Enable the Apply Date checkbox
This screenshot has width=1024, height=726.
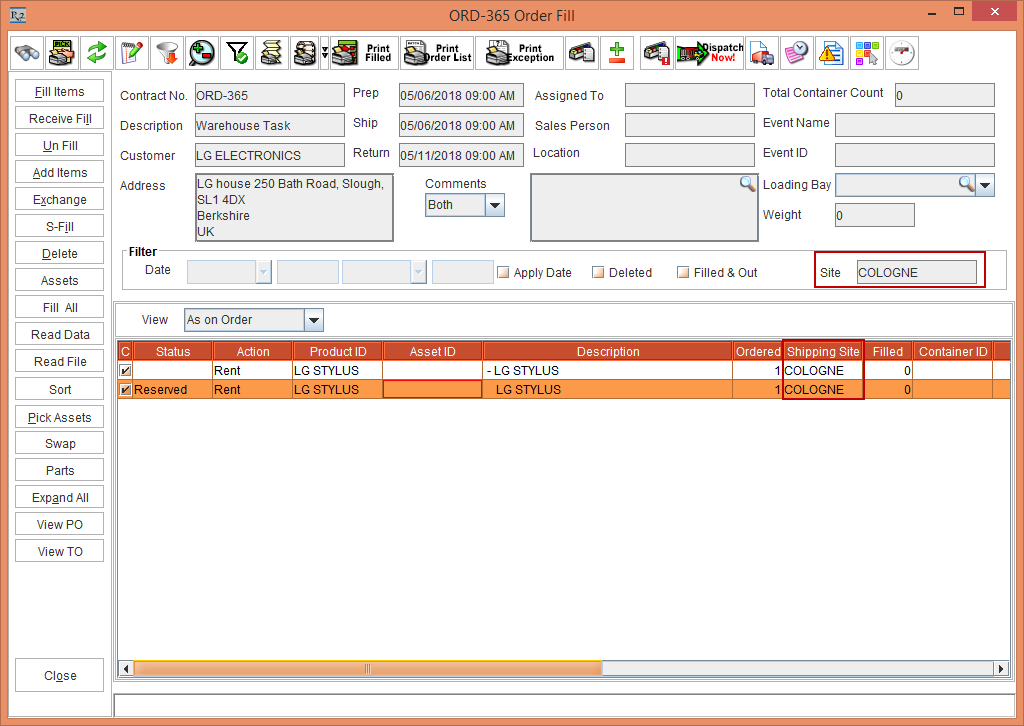point(504,272)
